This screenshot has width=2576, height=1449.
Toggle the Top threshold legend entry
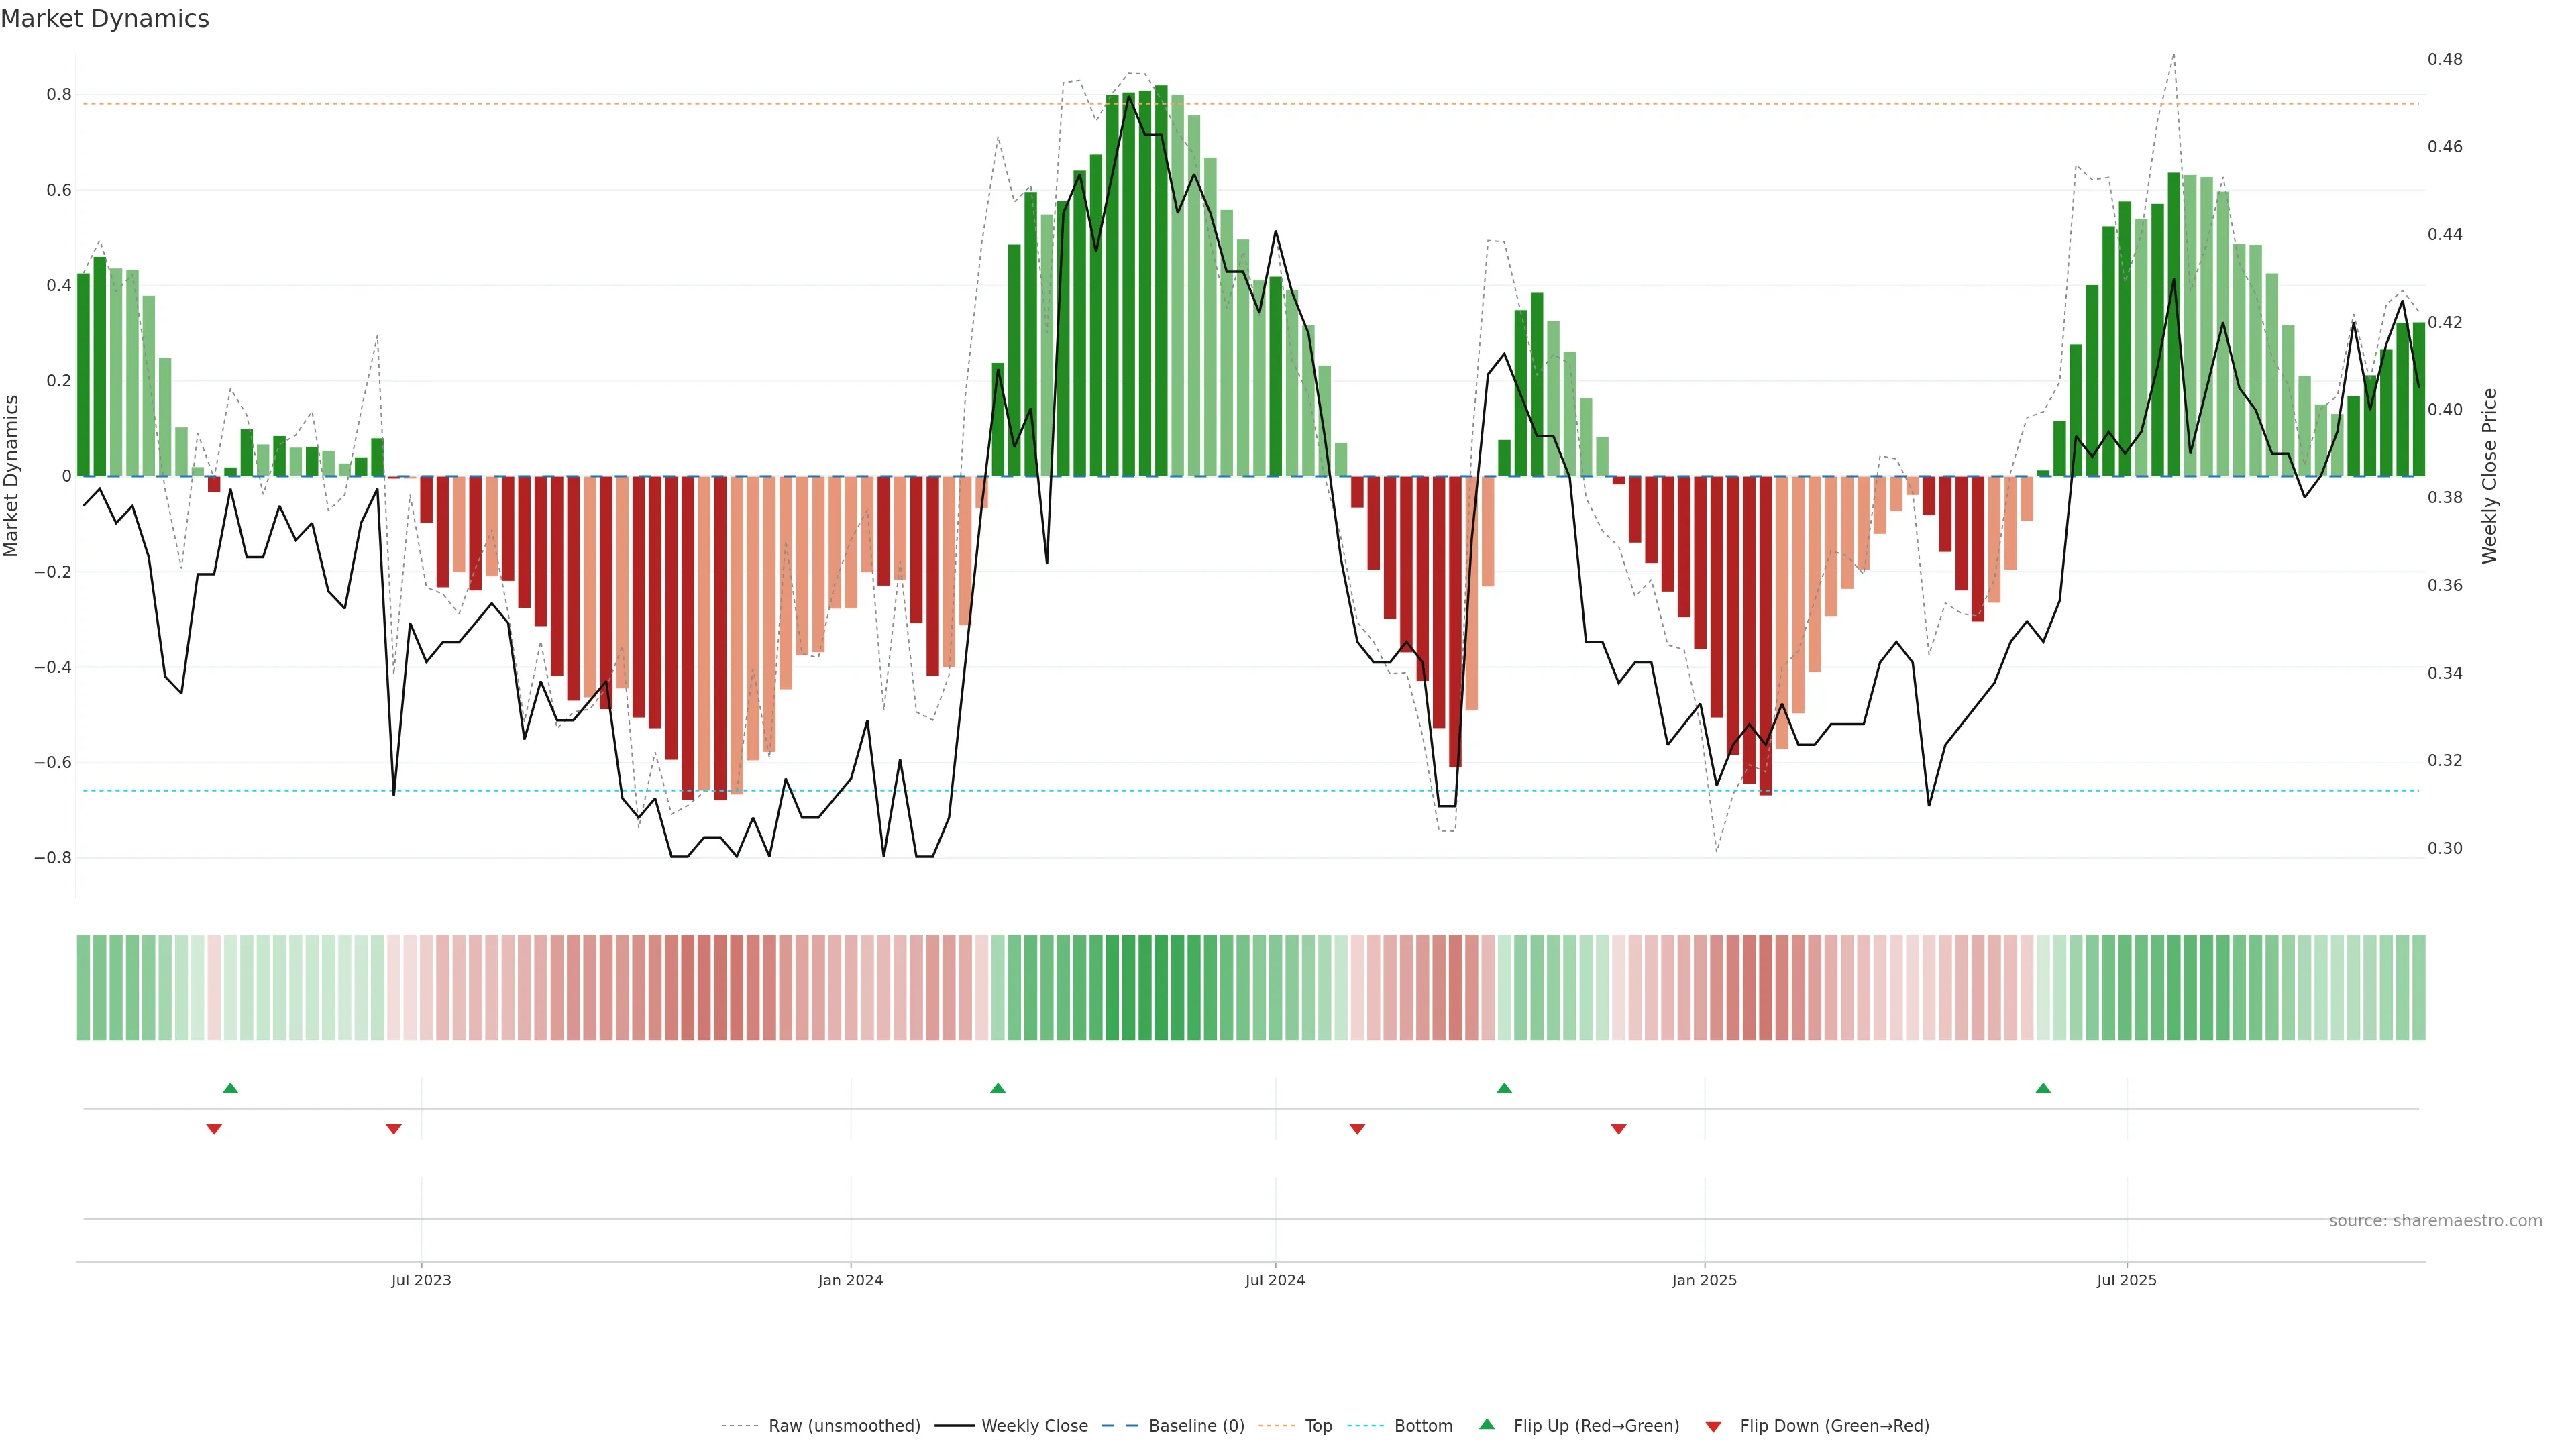[1318, 1426]
